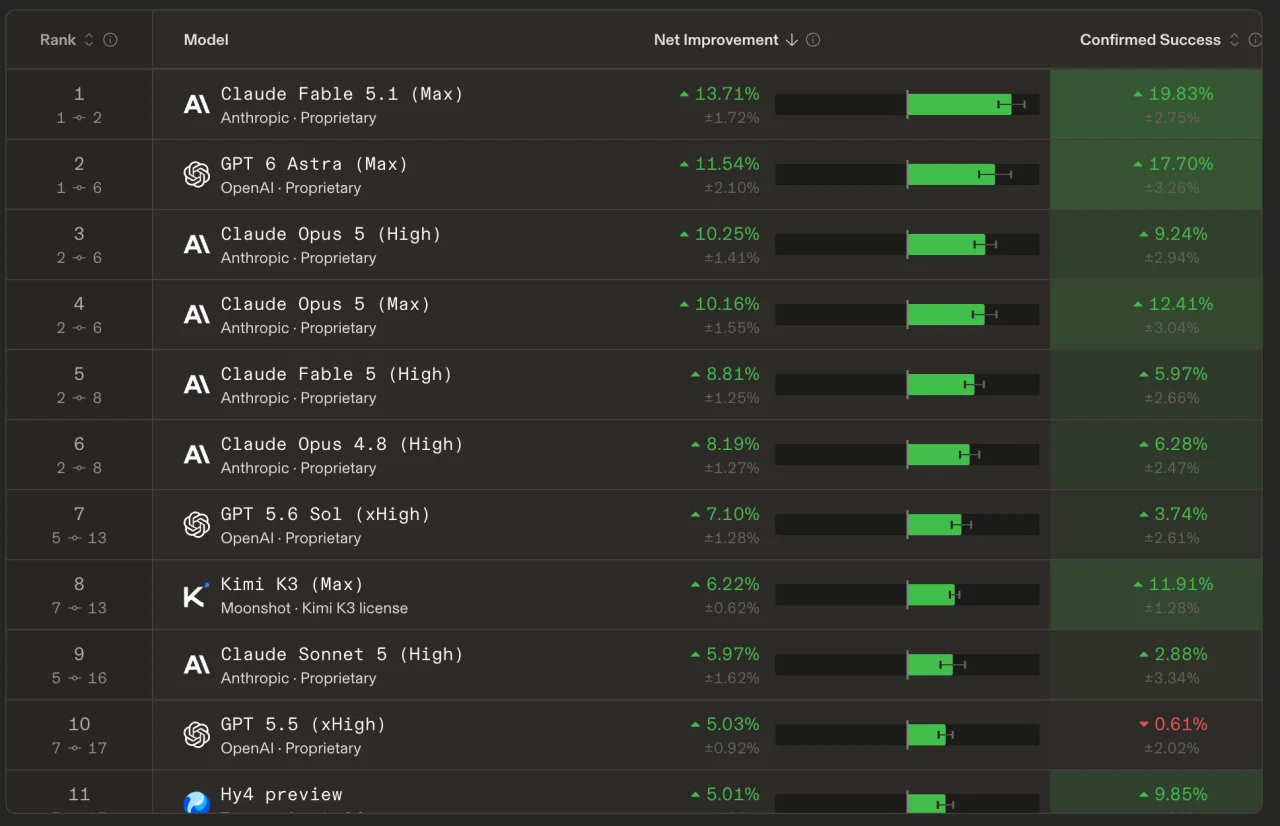Click the Moonshot · Kimi K3 license subtitle
Screen dimensions: 1280x826
pyautogui.click(x=314, y=608)
